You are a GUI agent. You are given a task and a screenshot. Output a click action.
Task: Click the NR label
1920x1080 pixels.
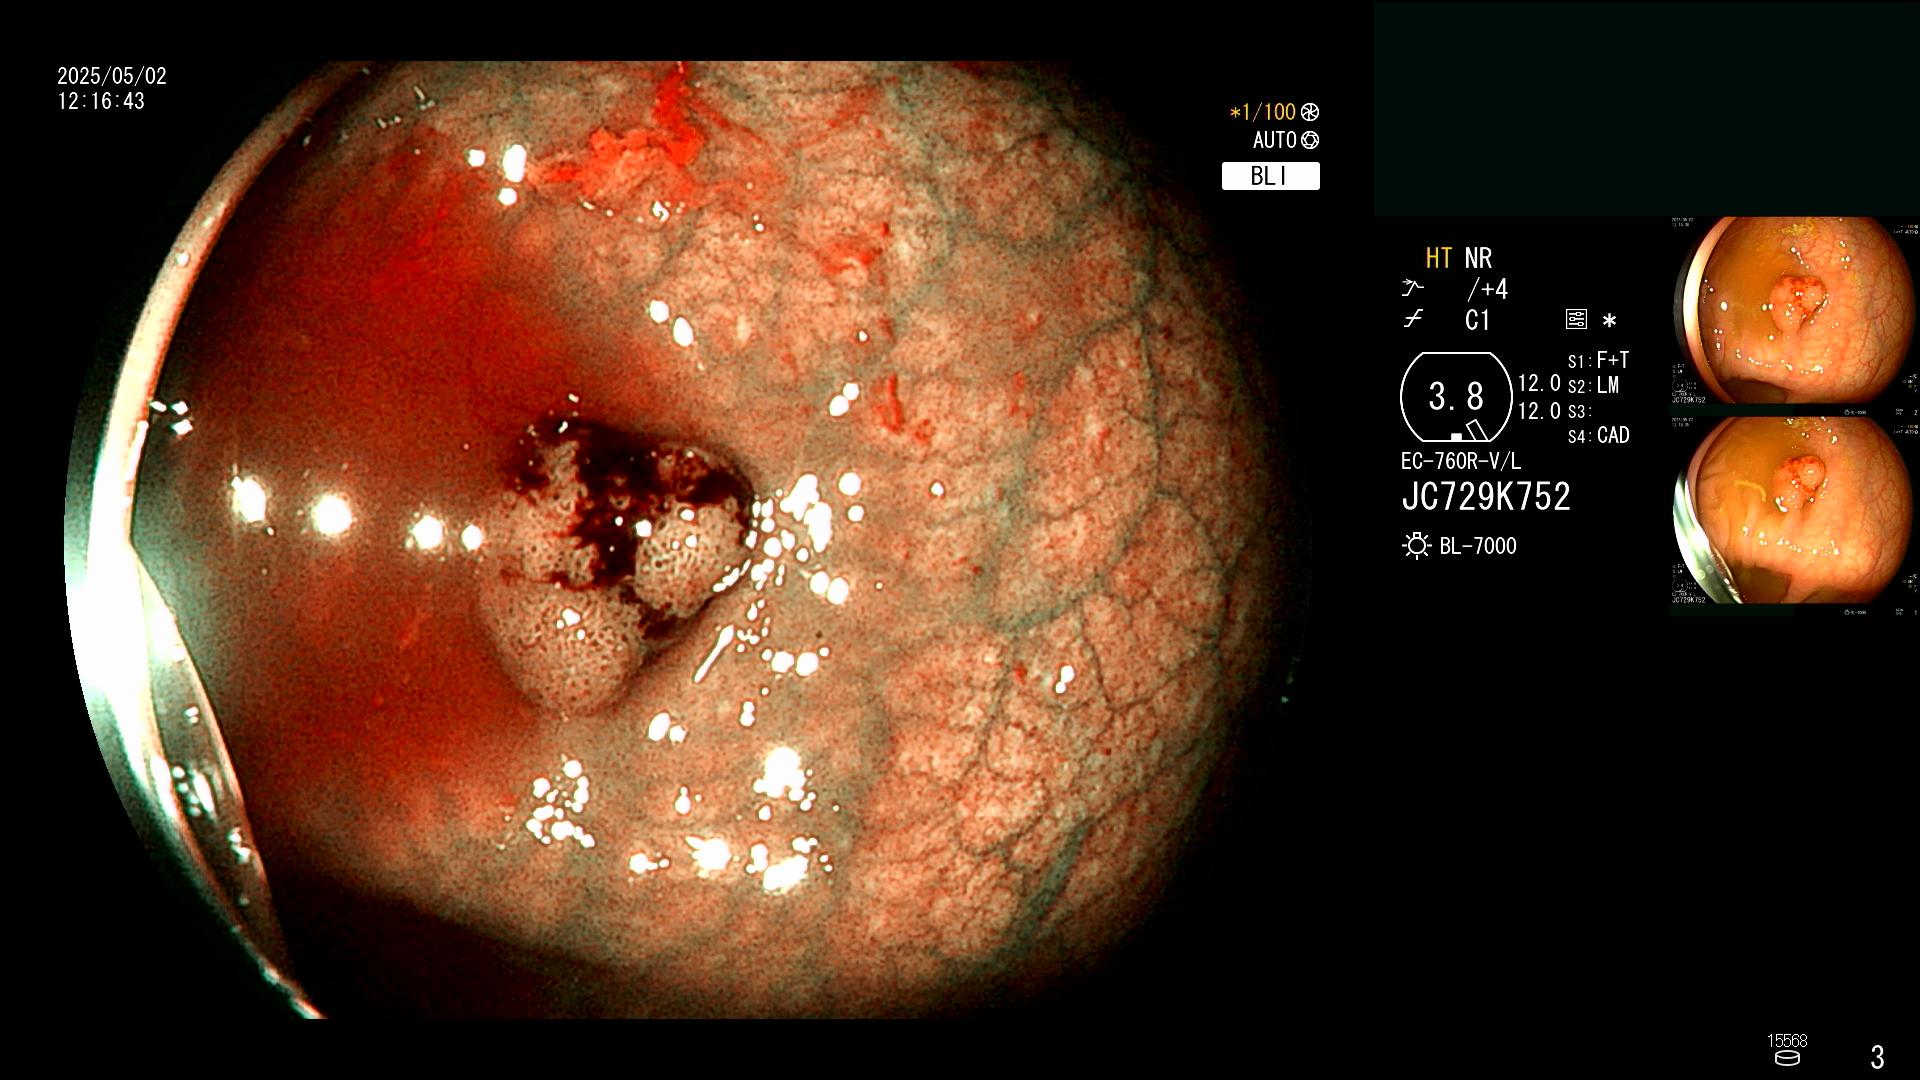coord(1478,258)
